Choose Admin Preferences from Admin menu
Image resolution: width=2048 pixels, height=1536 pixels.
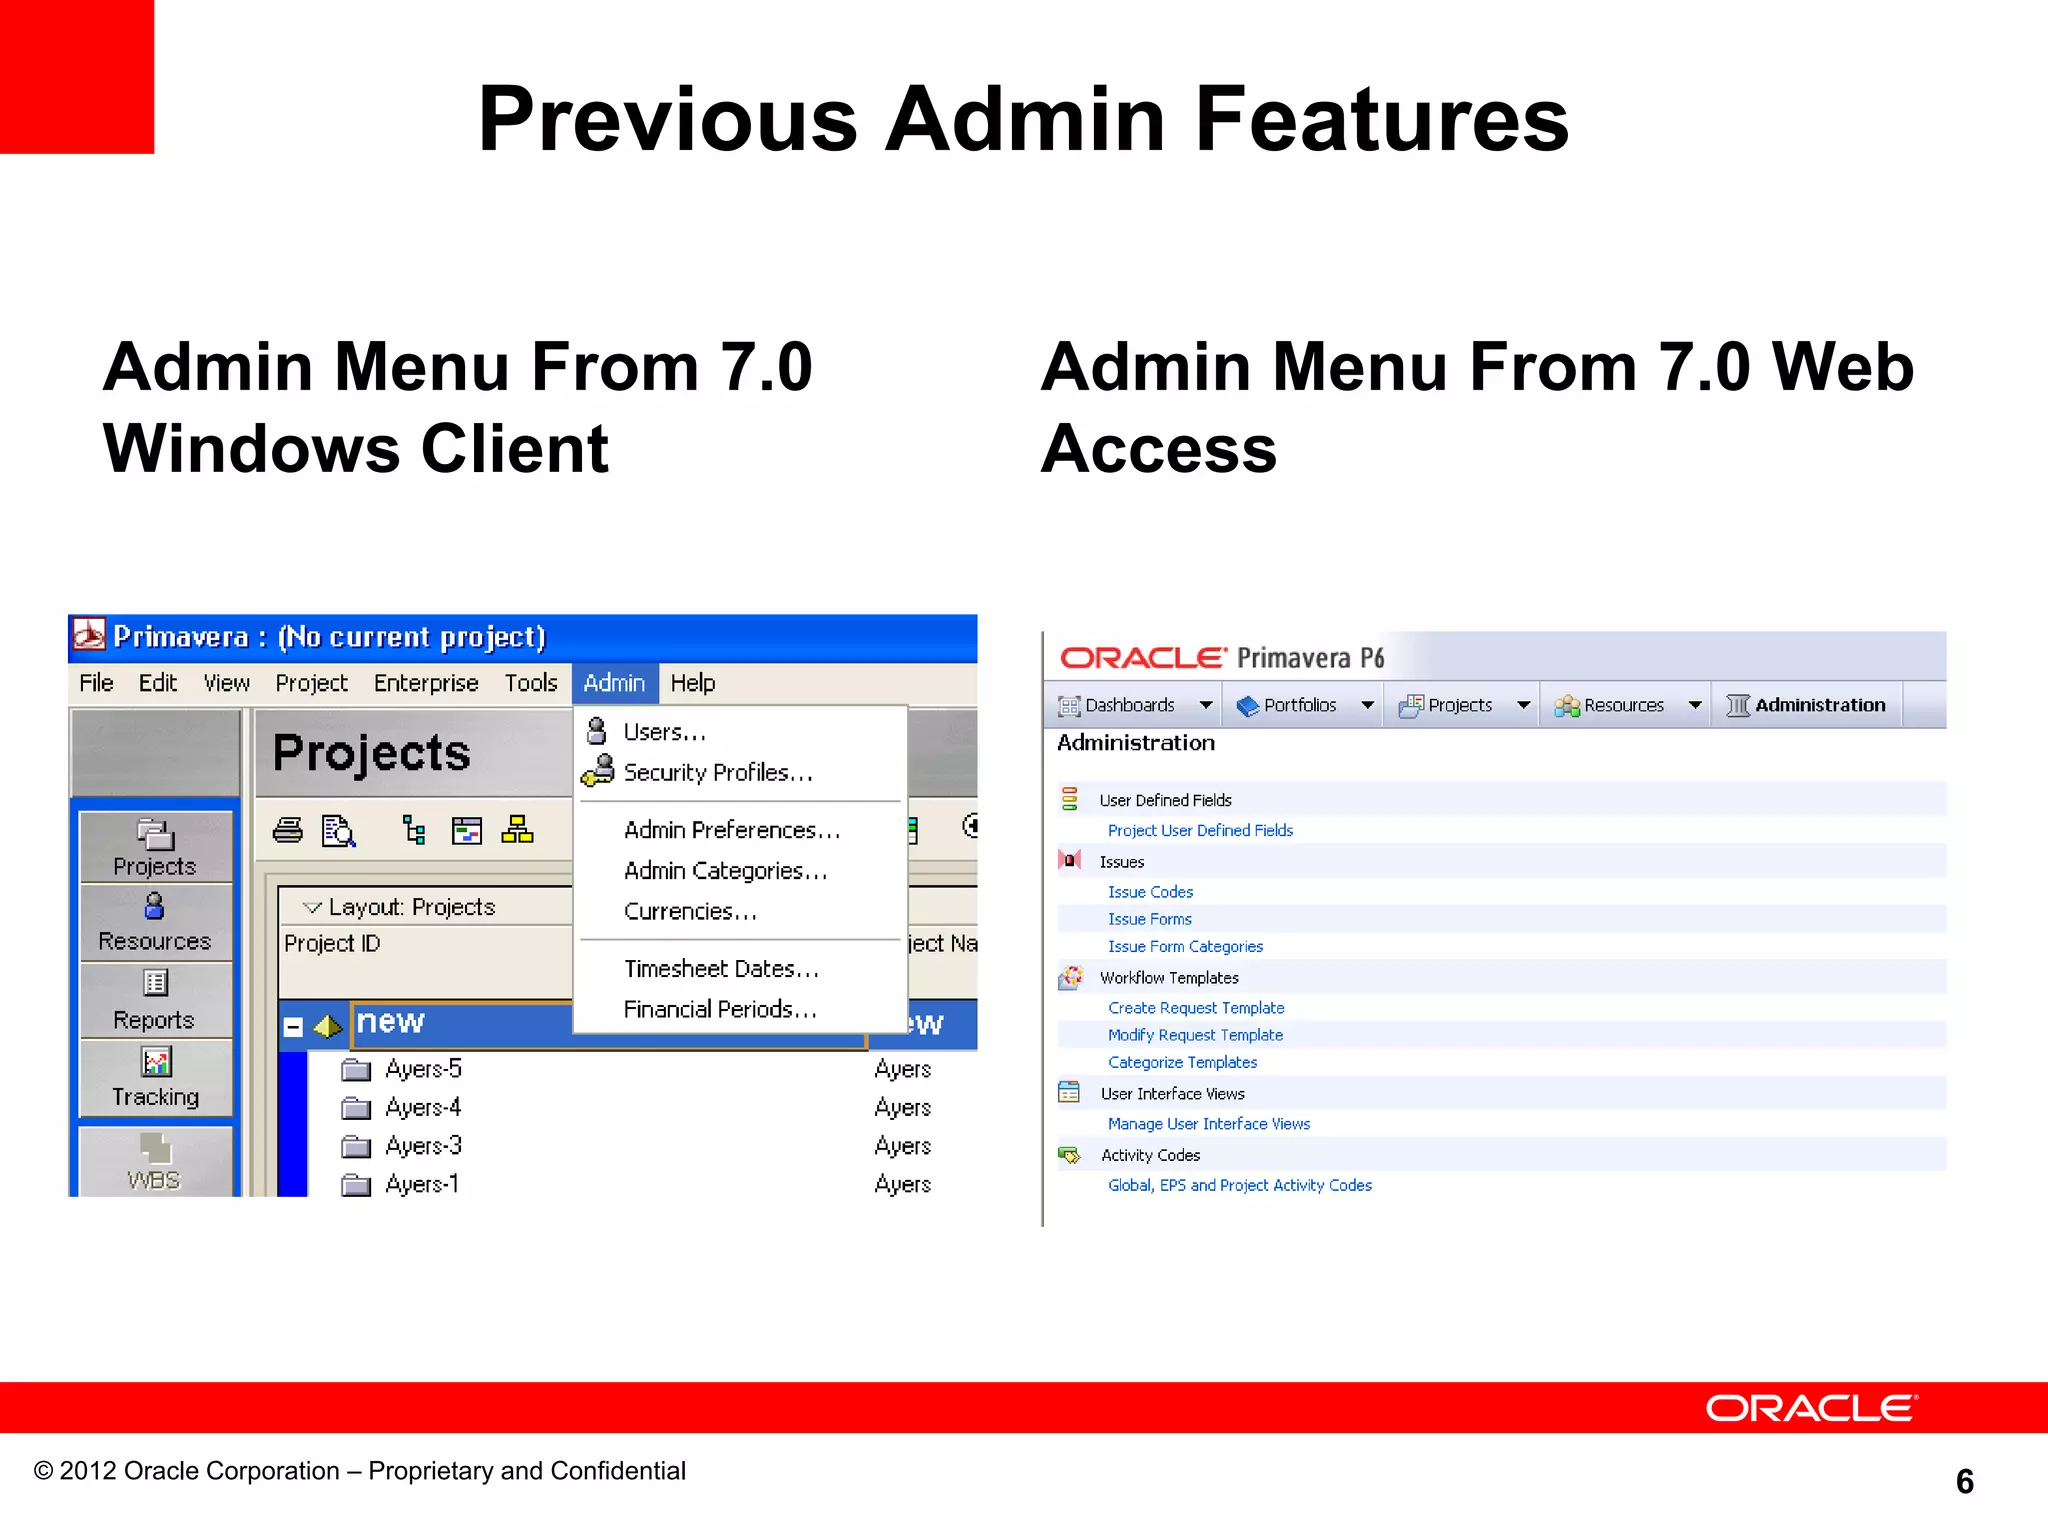(731, 830)
